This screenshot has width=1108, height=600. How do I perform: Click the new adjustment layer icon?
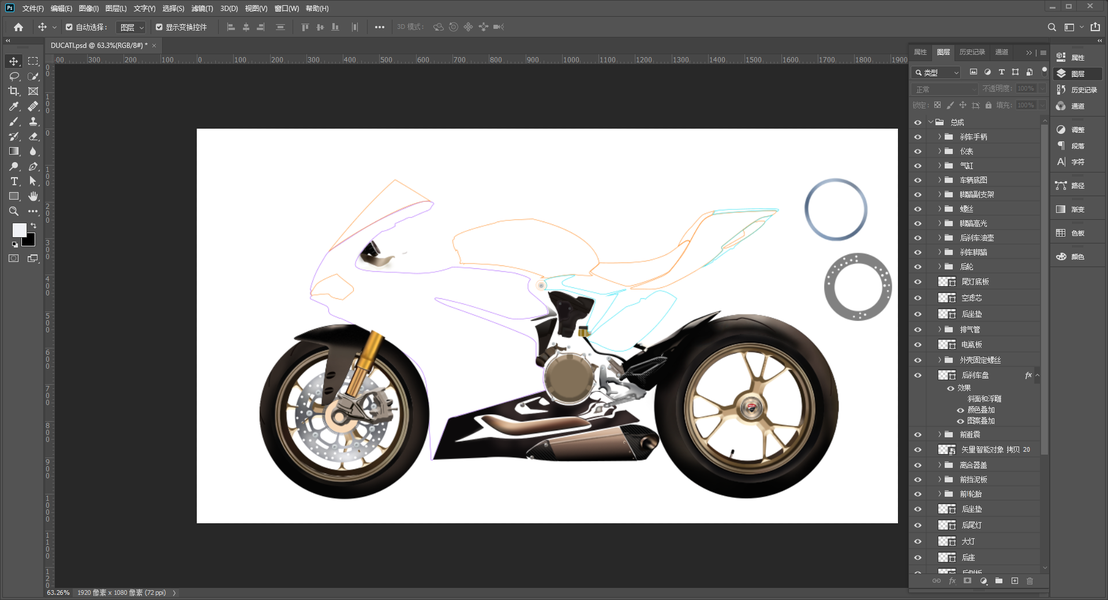pyautogui.click(x=983, y=581)
